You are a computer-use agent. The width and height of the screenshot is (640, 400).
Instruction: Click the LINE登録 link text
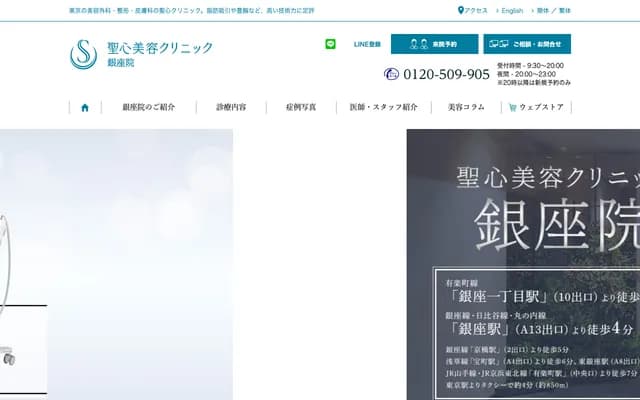367,44
